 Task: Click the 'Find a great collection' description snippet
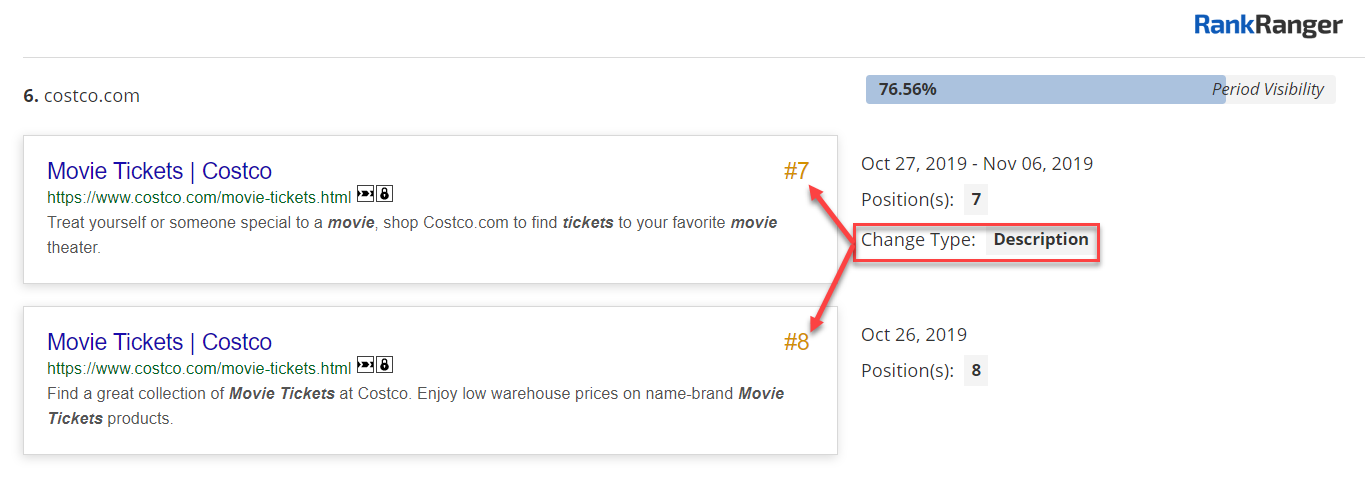pos(415,394)
